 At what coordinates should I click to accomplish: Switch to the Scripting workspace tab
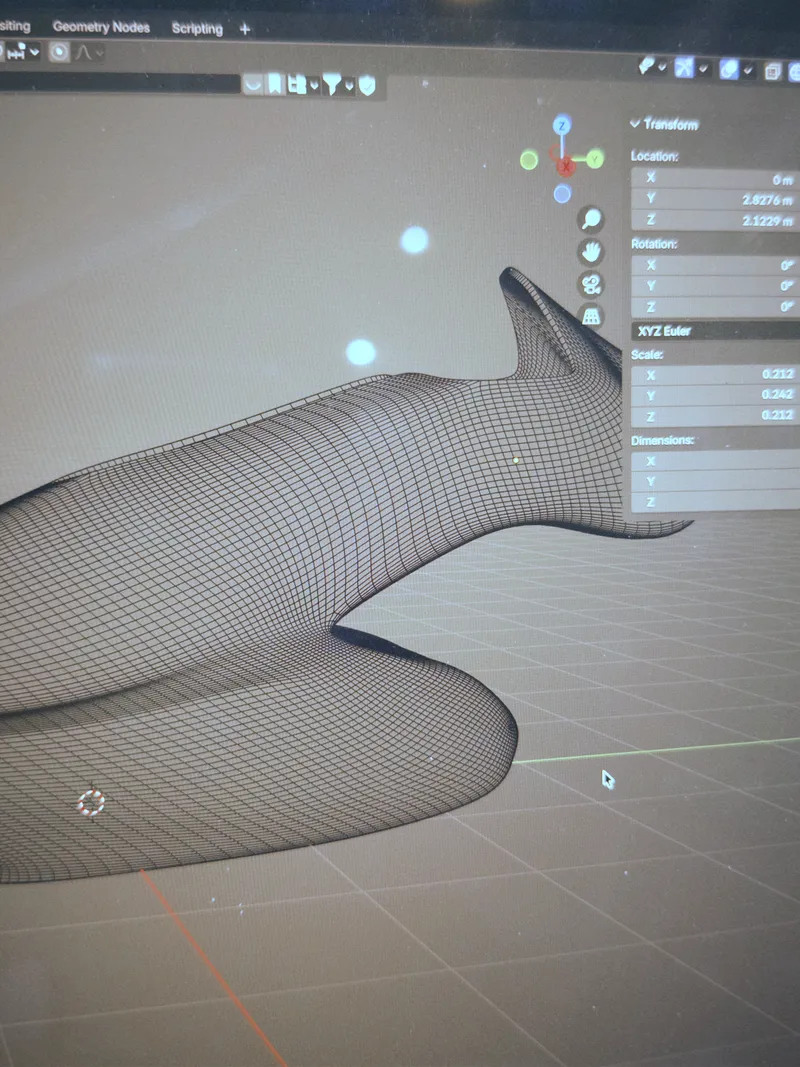coord(197,29)
